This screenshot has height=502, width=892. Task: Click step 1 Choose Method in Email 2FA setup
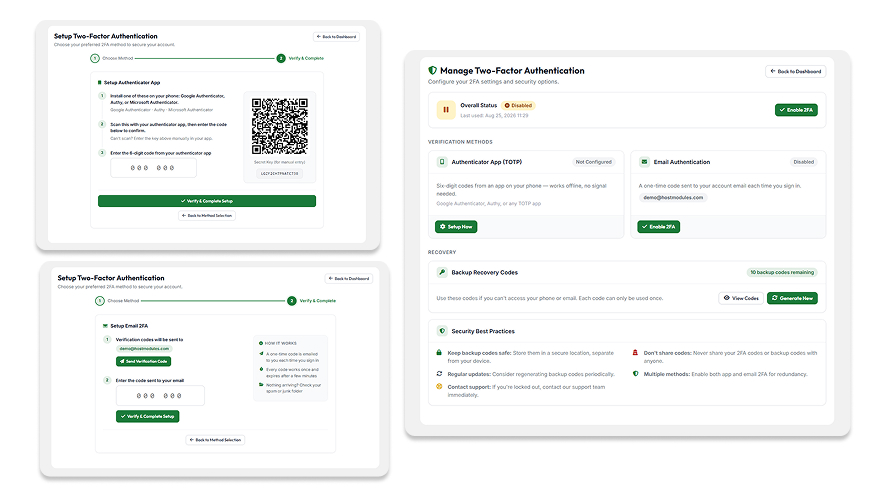click(117, 301)
